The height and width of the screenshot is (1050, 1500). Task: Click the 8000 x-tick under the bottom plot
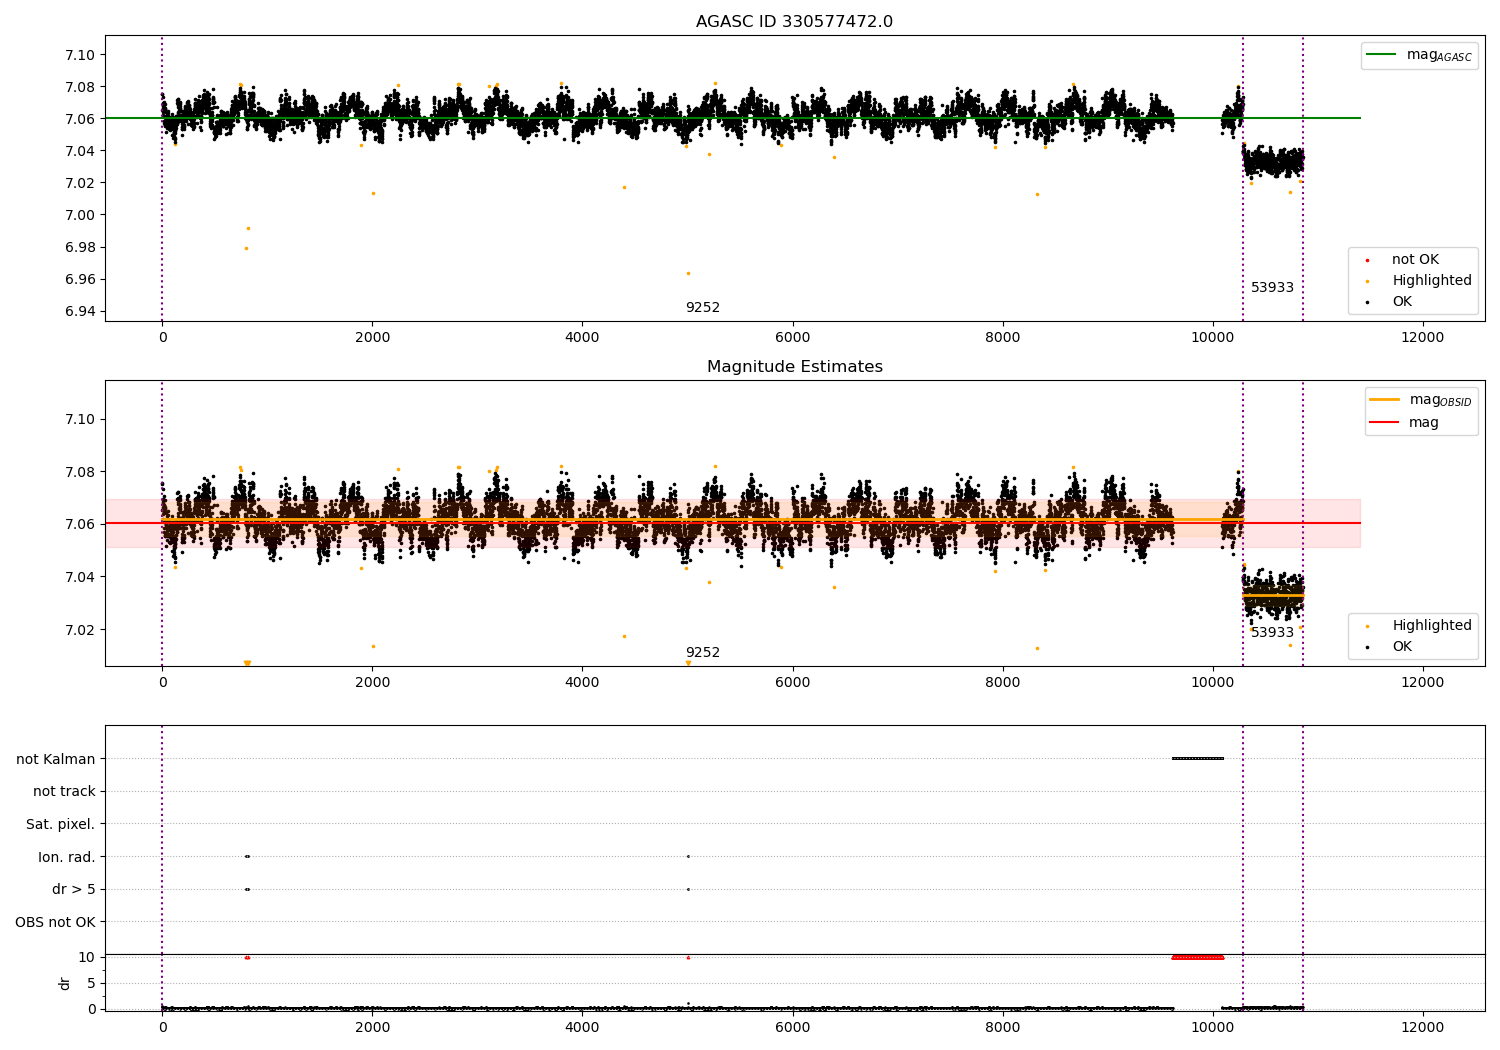[x=1003, y=1027]
